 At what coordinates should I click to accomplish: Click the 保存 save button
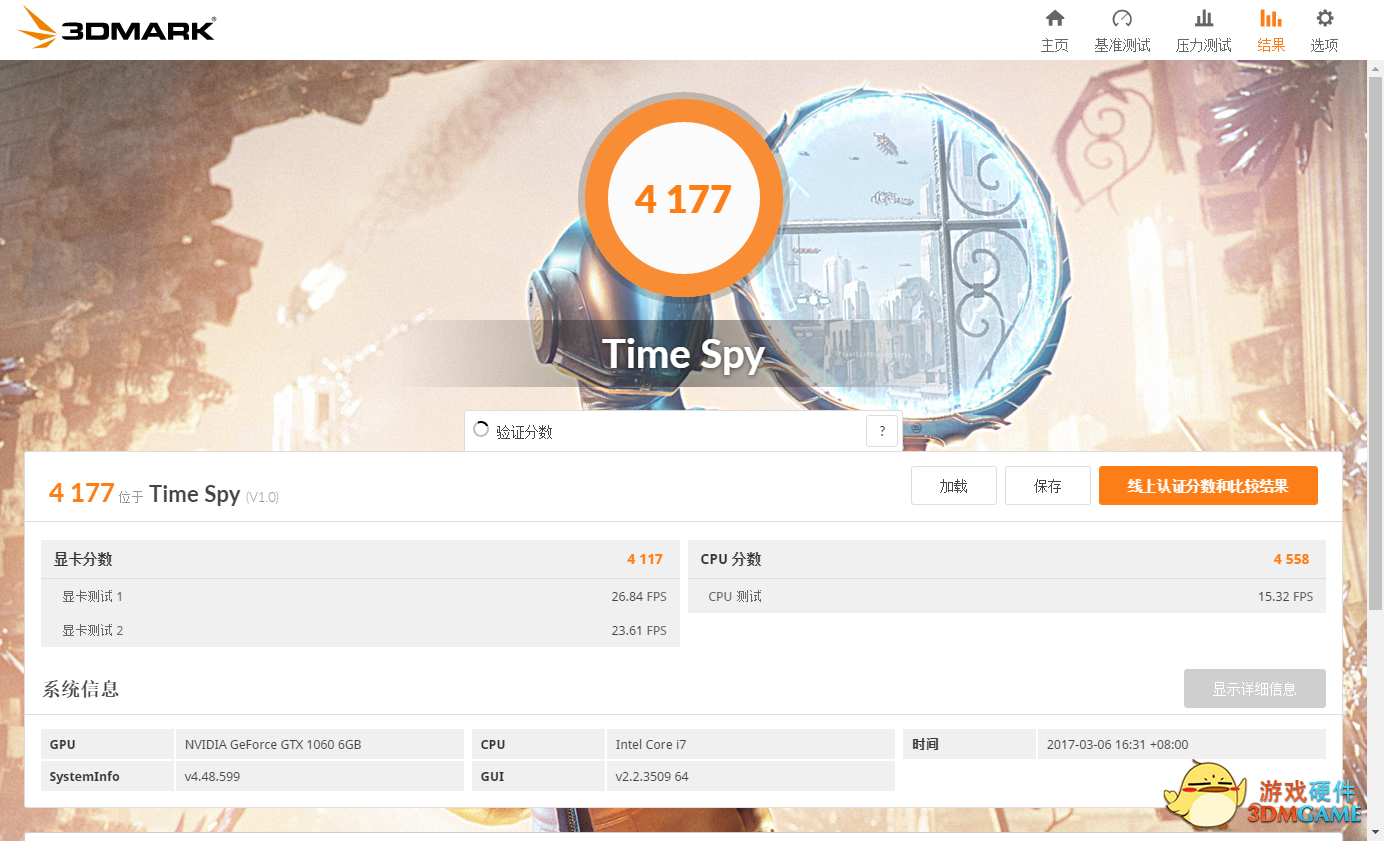tap(1048, 486)
